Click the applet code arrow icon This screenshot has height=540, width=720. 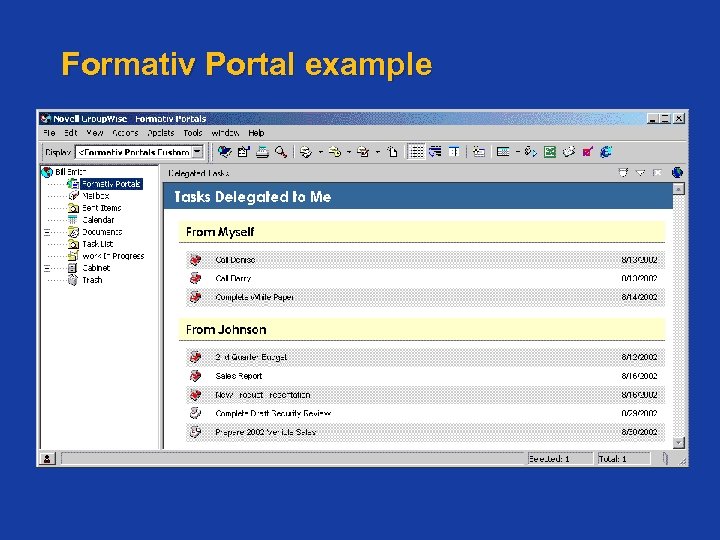point(530,152)
